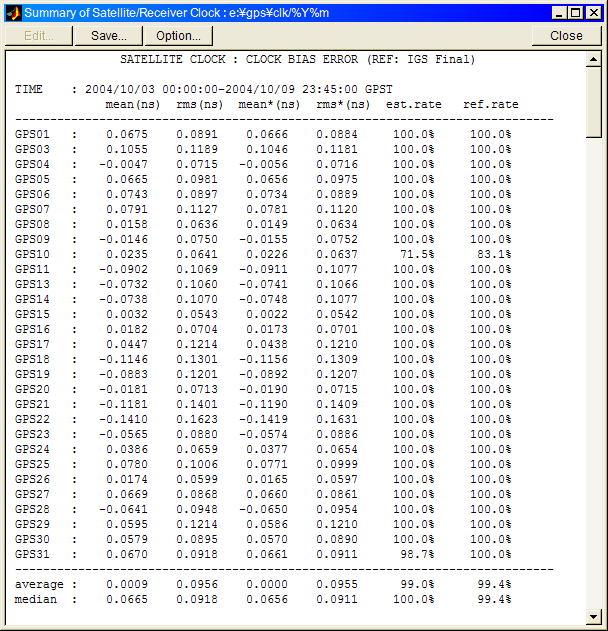The height and width of the screenshot is (631, 608).
Task: Click the GPS10 row label
Action: pyautogui.click(x=32, y=254)
